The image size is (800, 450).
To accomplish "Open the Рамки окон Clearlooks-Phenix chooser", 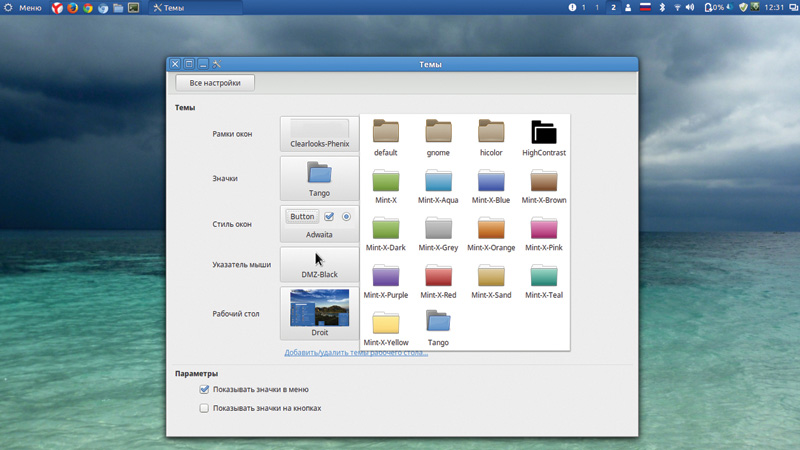I will tap(319, 133).
